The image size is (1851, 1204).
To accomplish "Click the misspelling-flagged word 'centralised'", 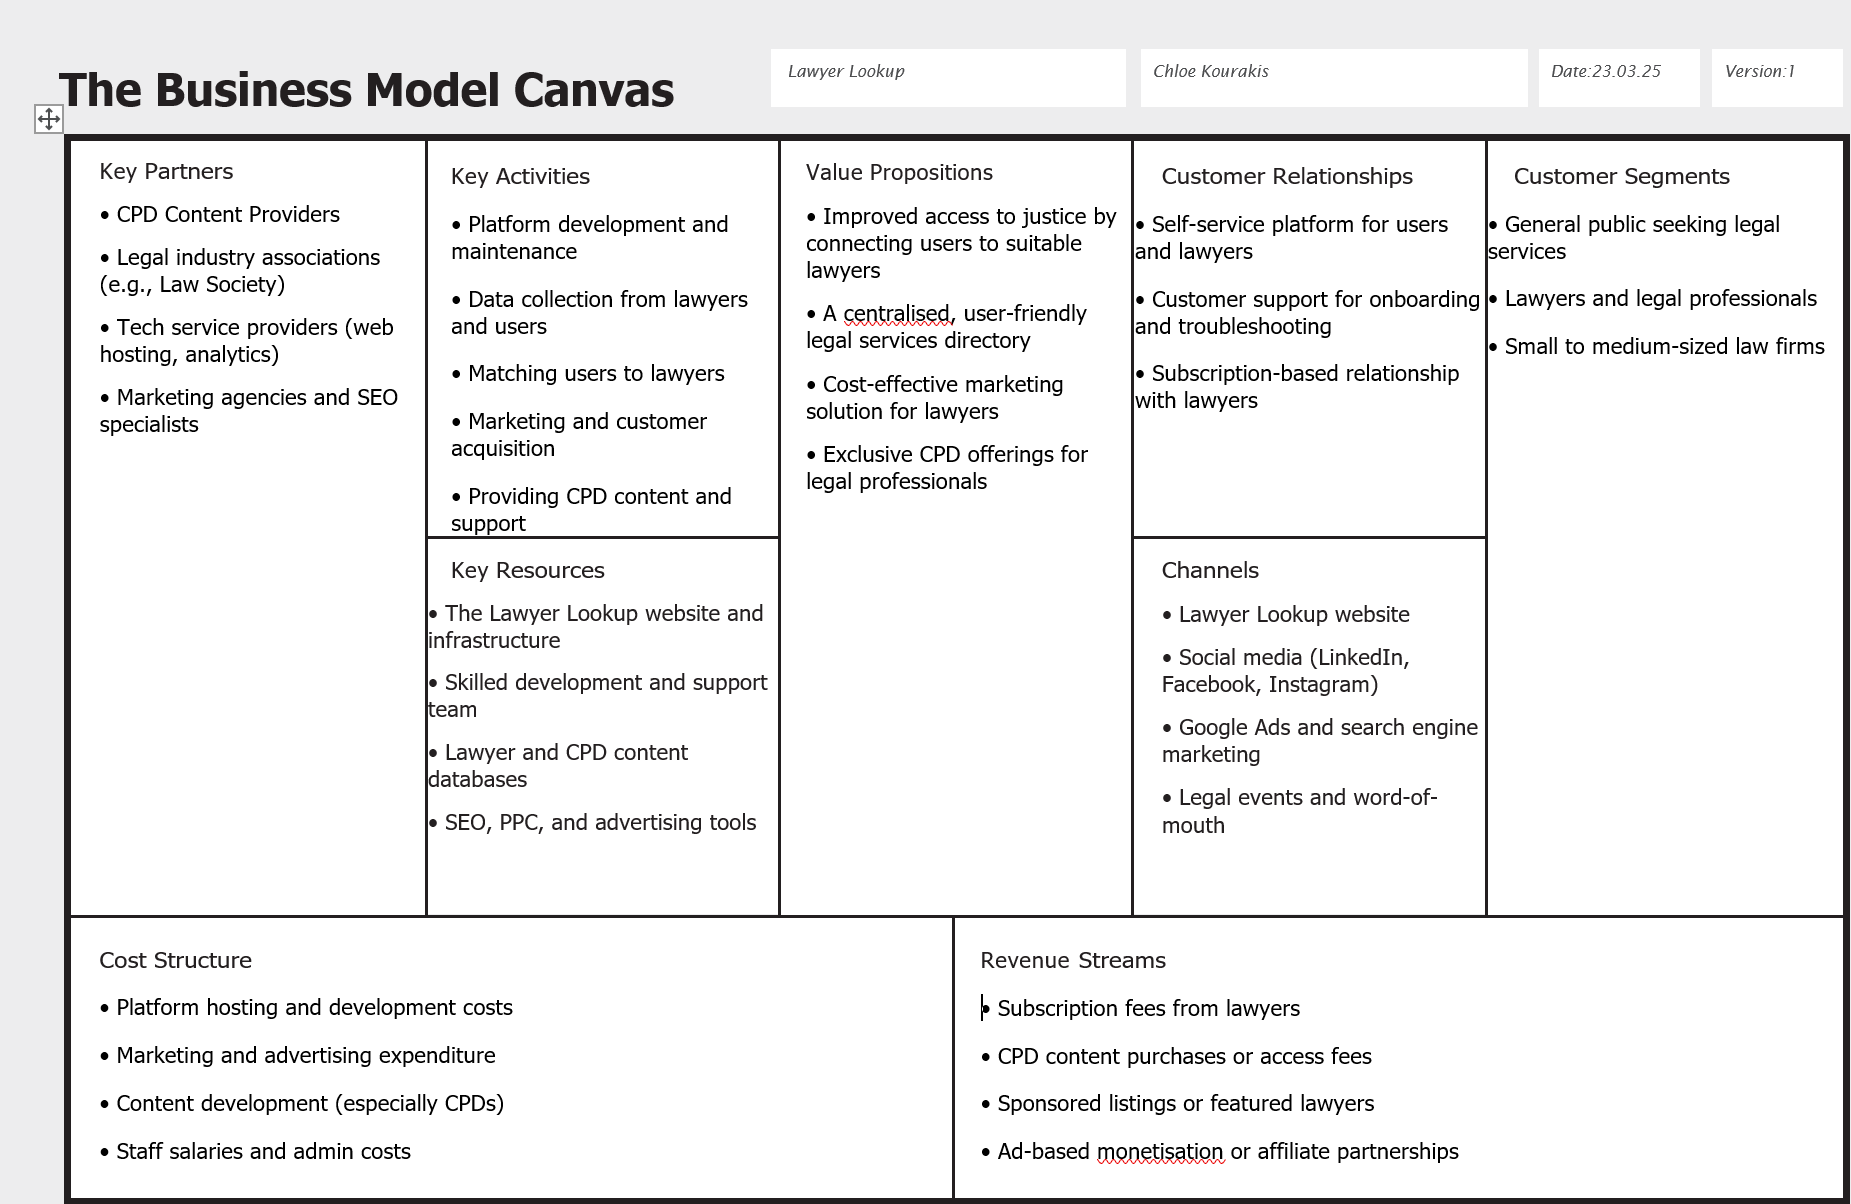I will pos(896,314).
